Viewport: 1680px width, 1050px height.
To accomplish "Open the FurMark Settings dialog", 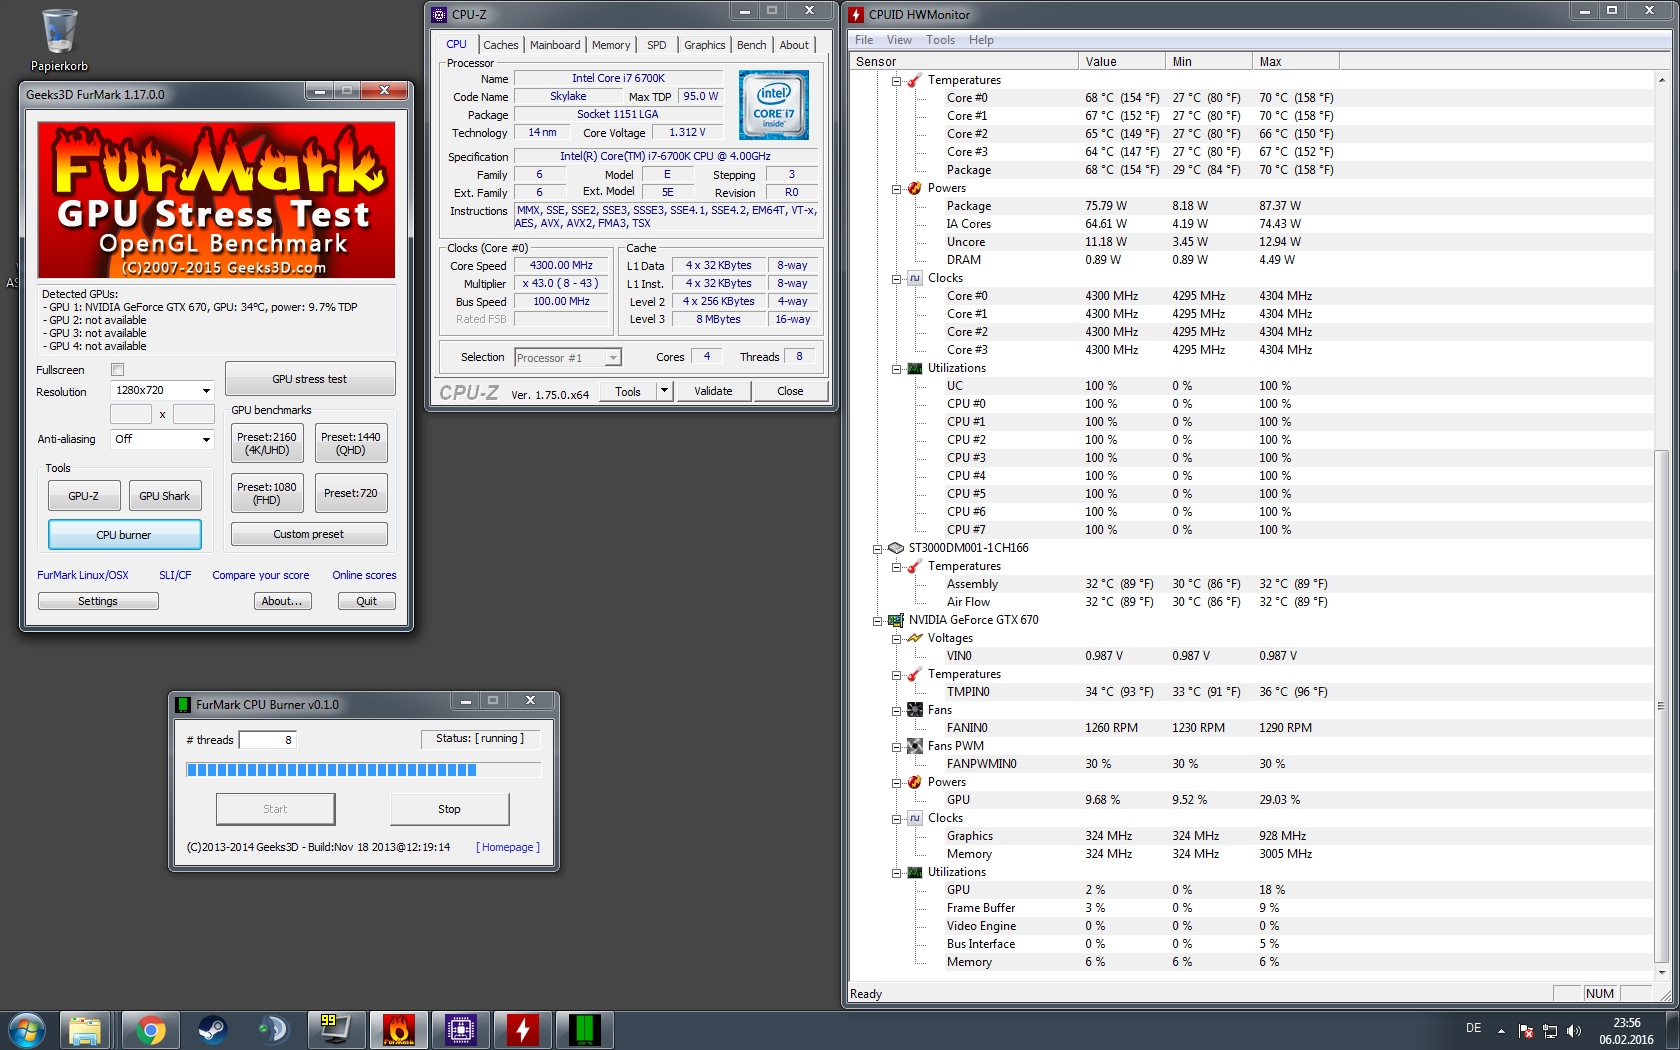I will pos(98,601).
